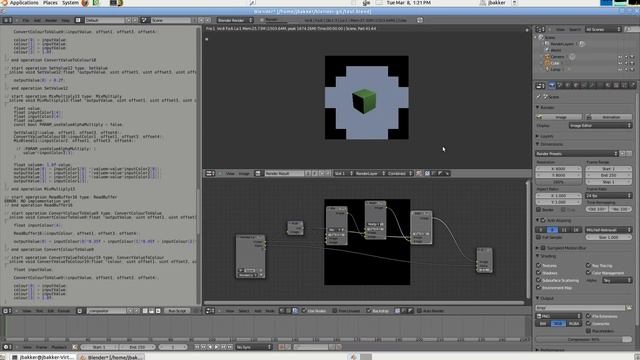640x360 pixels.
Task: Collapse the Output panel
Action: point(538,298)
